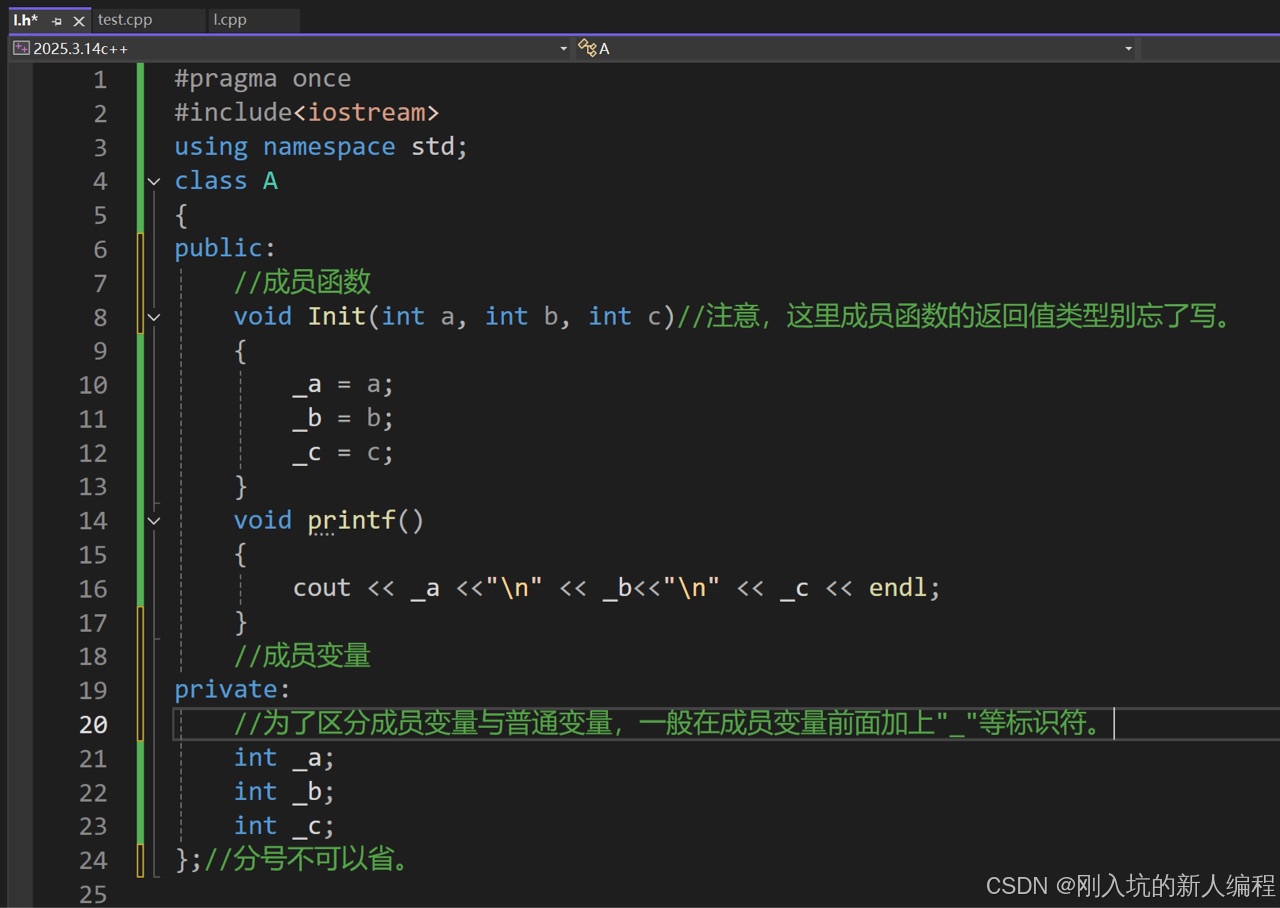Click line number 13 in the gutter
1280x908 pixels.
click(93, 487)
